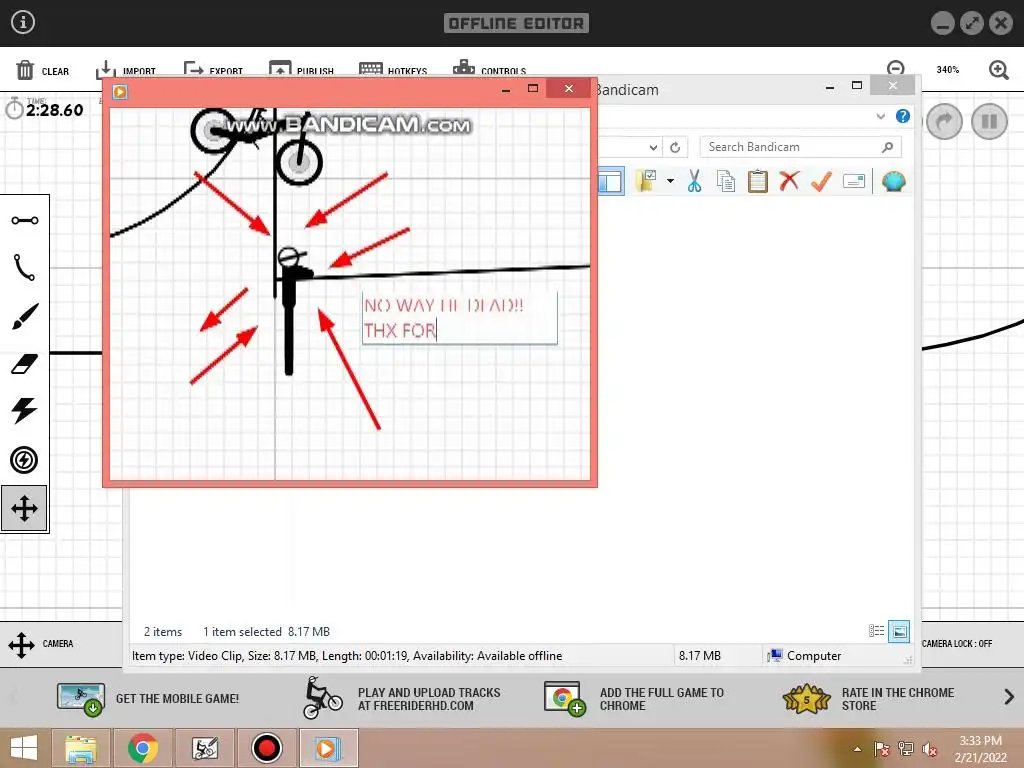Click the 2:28.60 timer display
The width and height of the screenshot is (1024, 768).
click(x=54, y=110)
